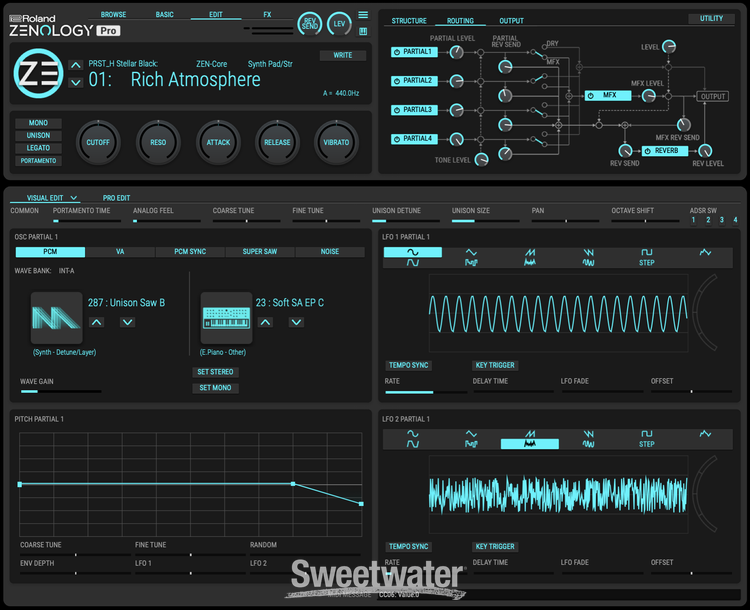The image size is (750, 610).
Task: Click the Soft SA EP C keyboard image
Action: point(226,317)
